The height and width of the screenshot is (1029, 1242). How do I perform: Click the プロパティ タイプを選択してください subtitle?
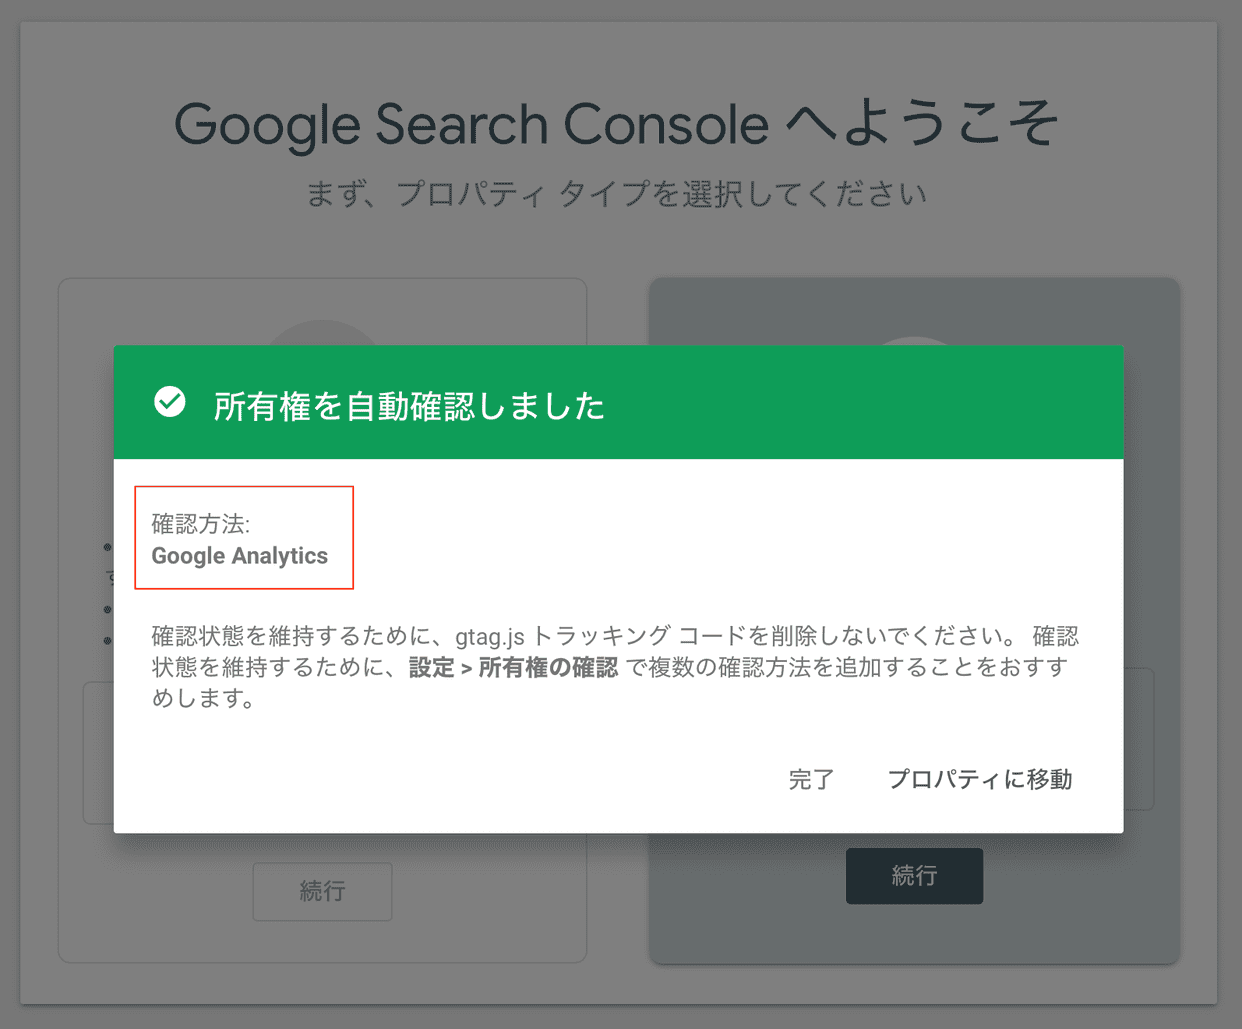[x=618, y=194]
